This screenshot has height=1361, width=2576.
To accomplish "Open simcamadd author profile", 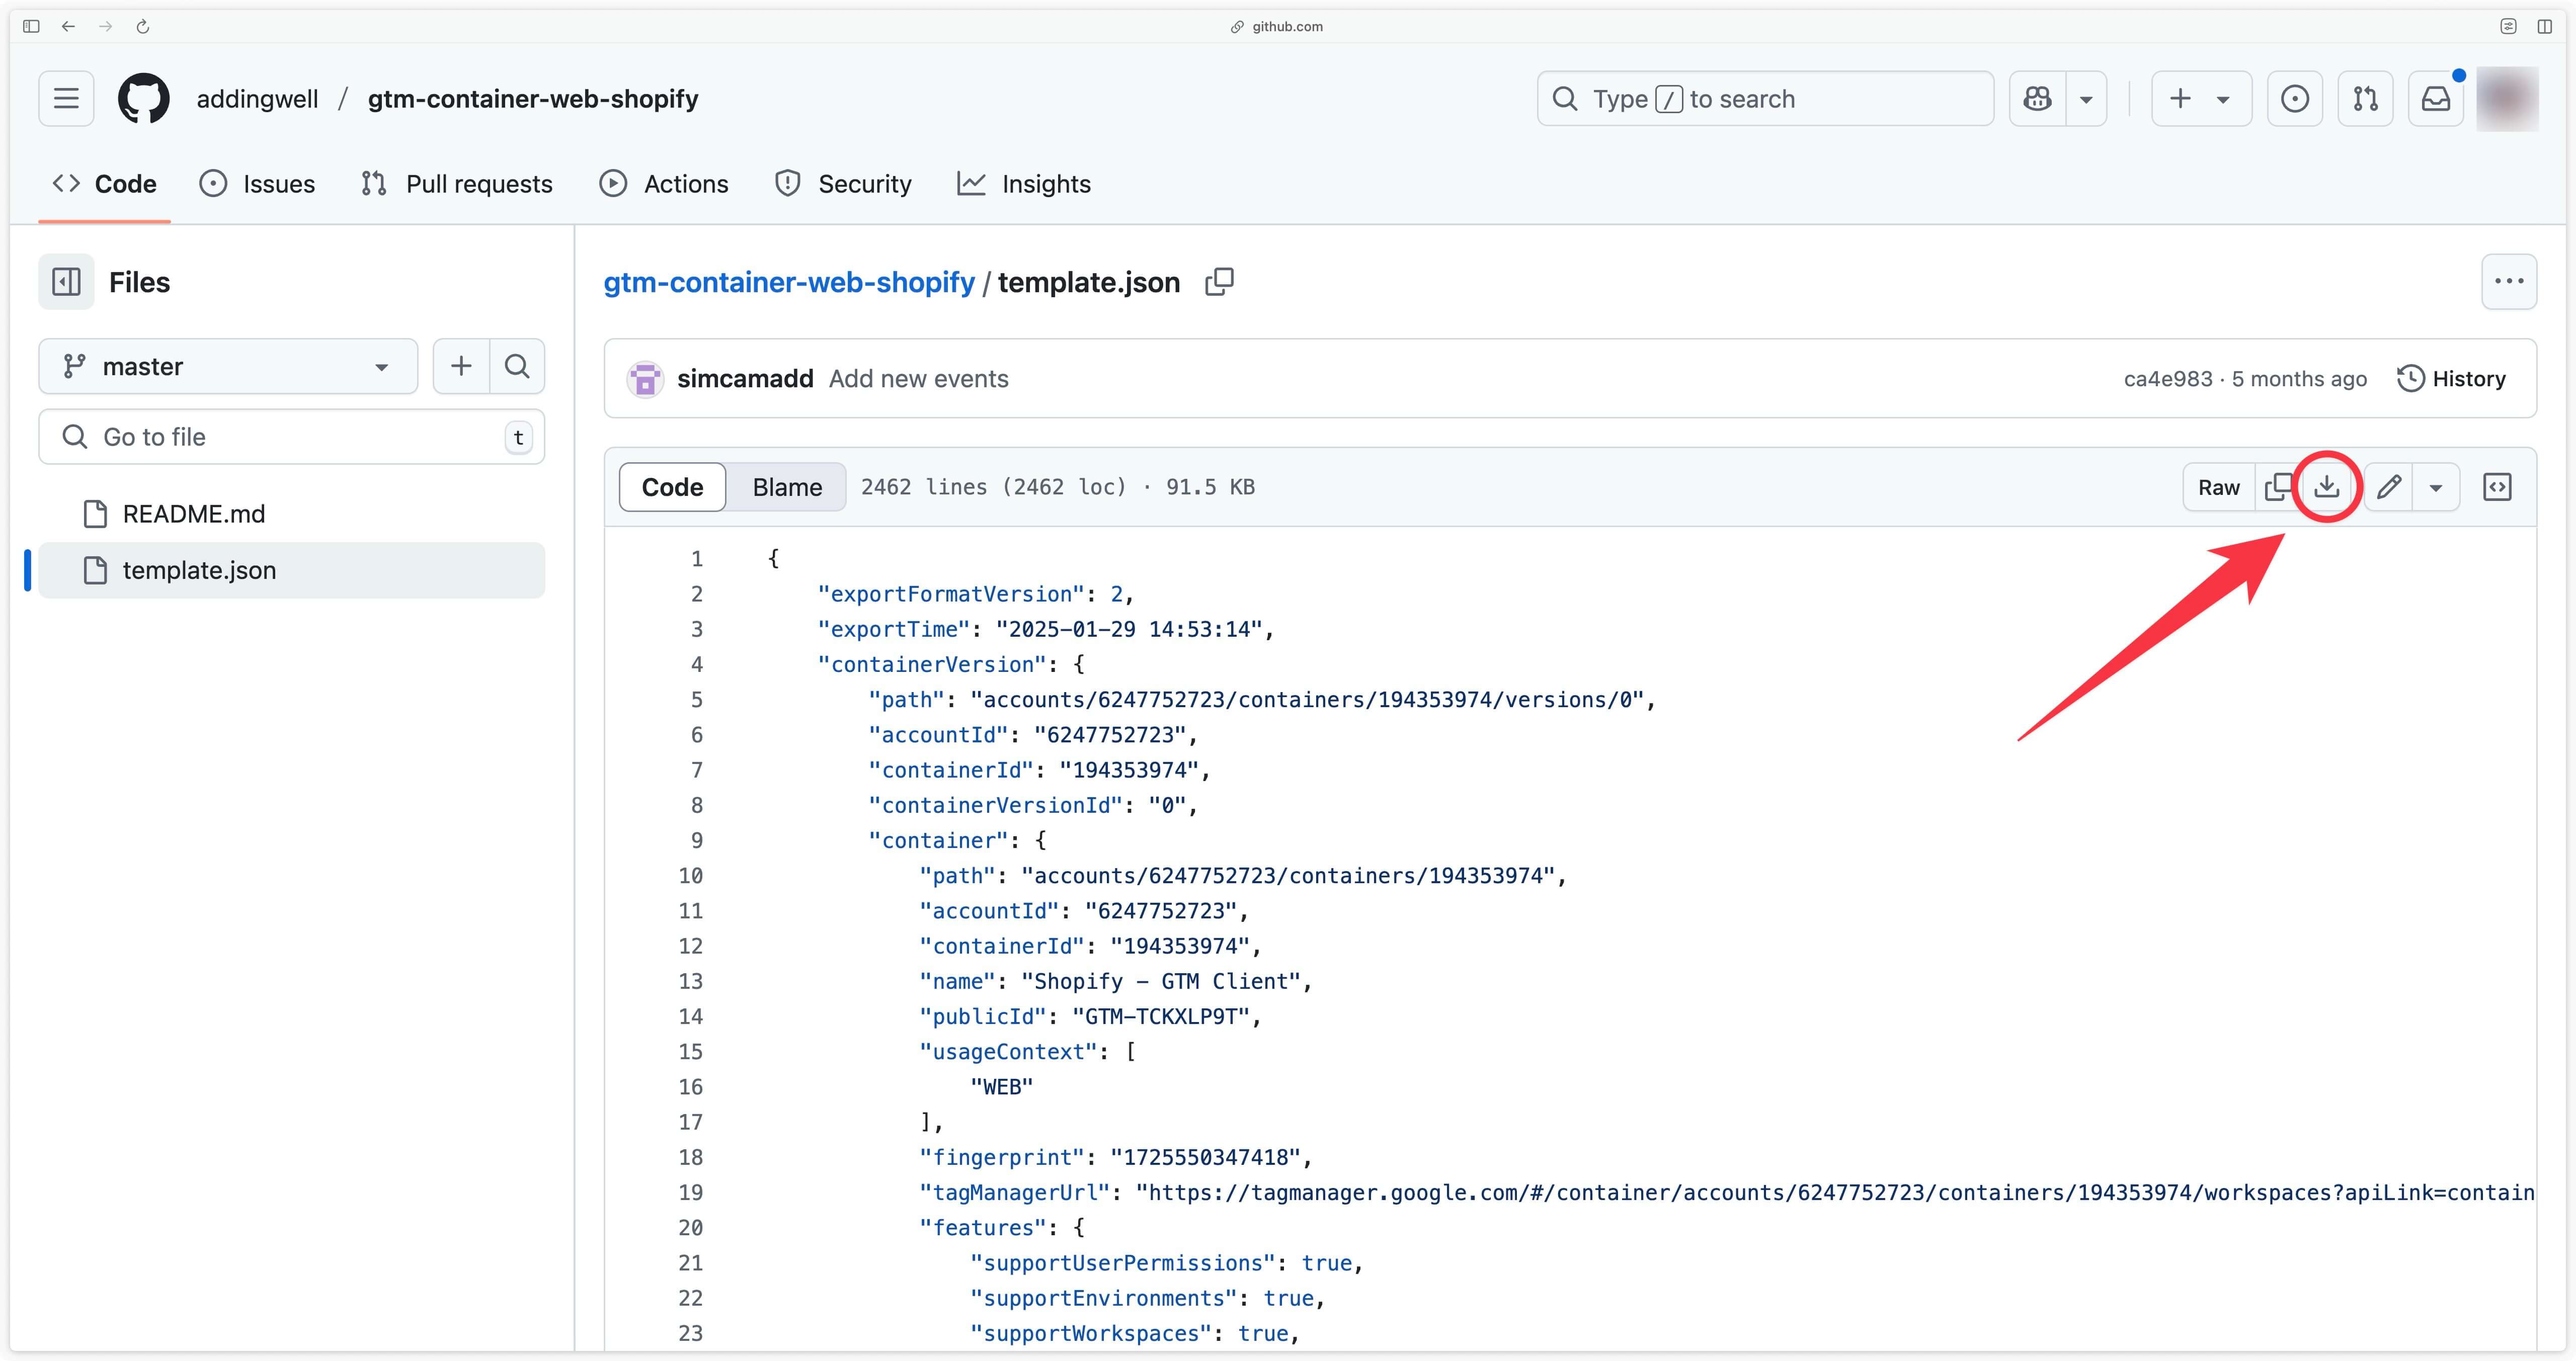I will click(x=745, y=379).
